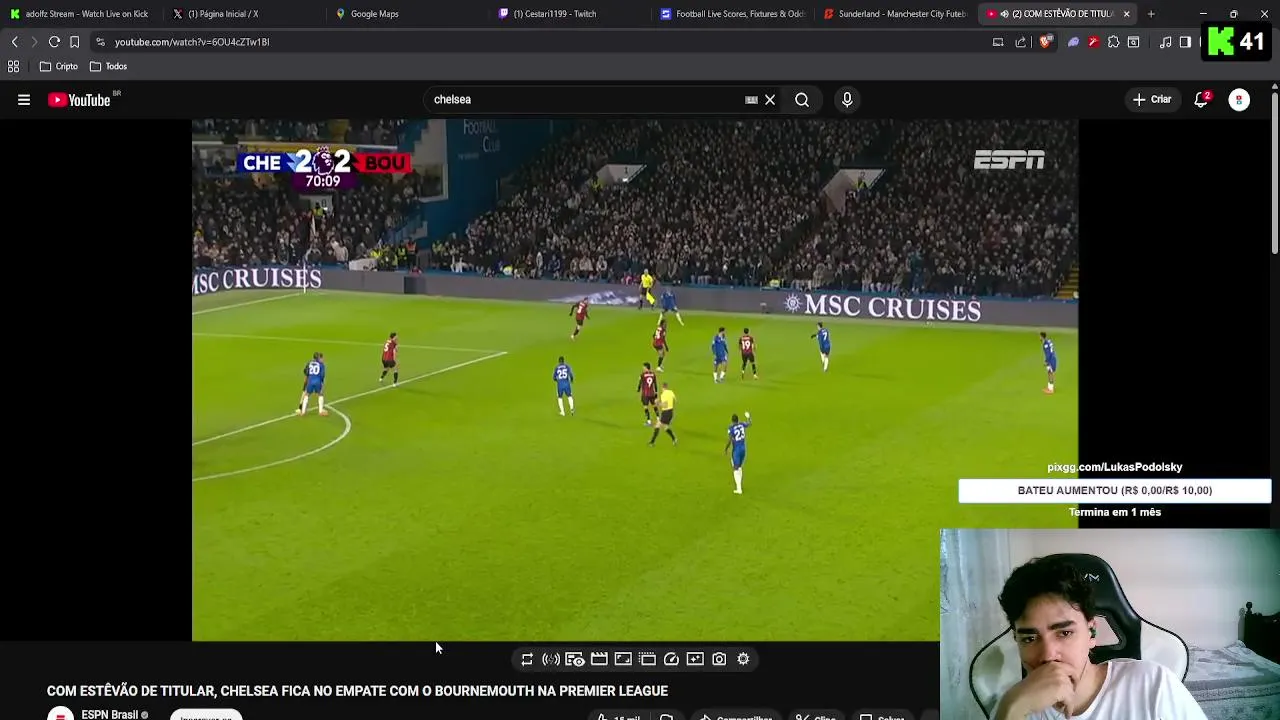Open enhancer settings gear icon
Viewport: 1280px width, 720px height.
click(743, 659)
